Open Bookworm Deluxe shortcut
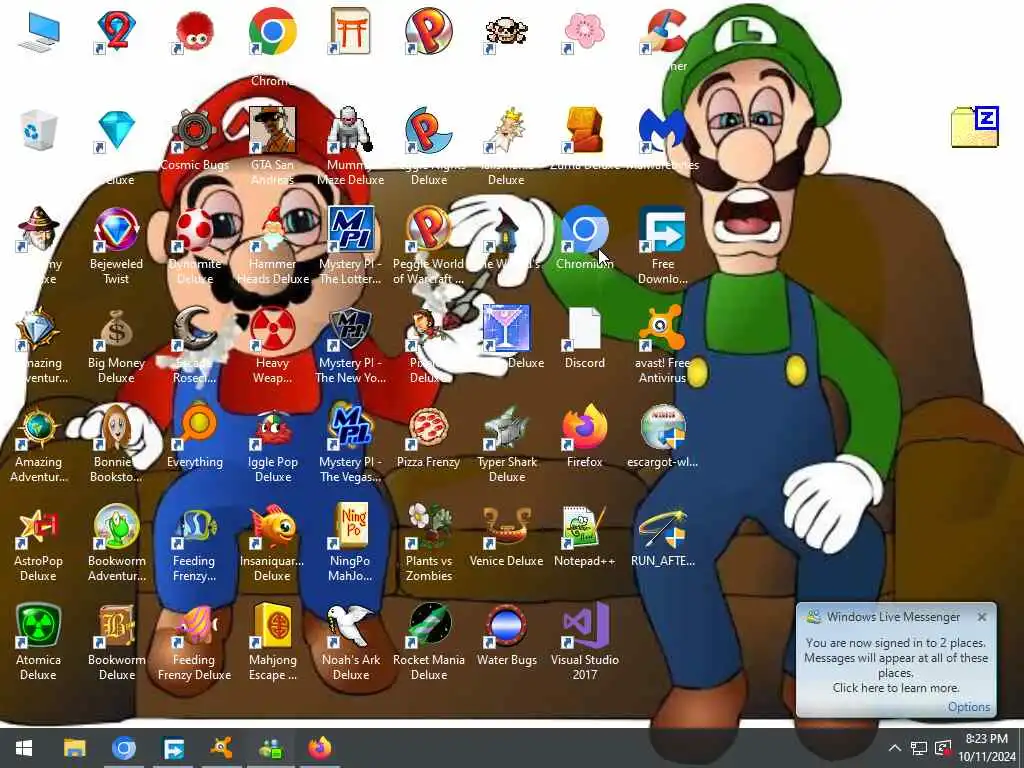Viewport: 1024px width, 768px height. [x=116, y=626]
